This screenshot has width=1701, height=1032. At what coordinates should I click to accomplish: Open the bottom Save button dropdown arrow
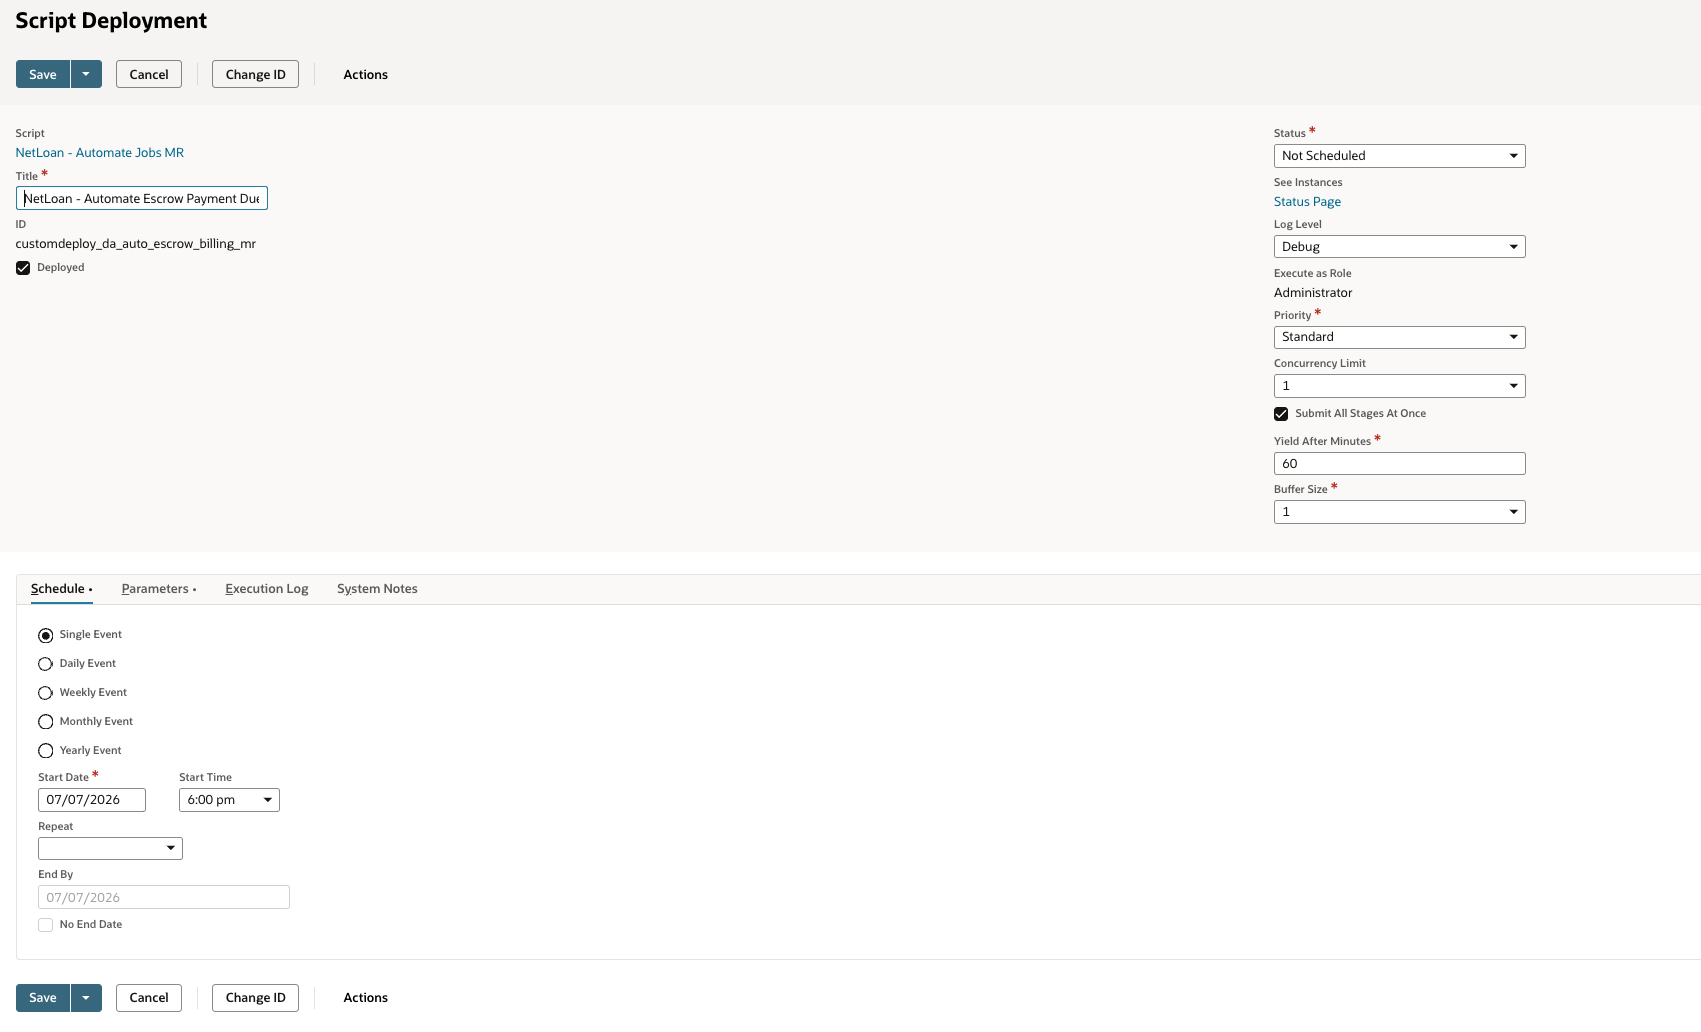click(x=86, y=998)
